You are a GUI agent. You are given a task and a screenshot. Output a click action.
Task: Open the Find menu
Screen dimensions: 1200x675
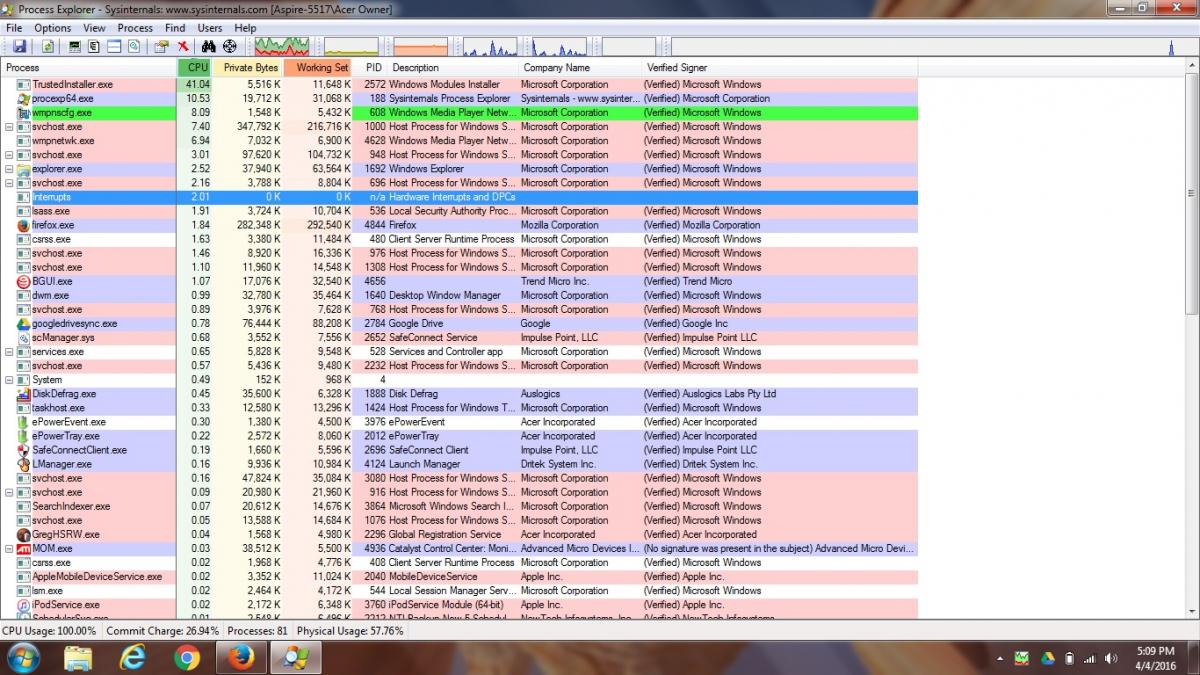coord(175,28)
